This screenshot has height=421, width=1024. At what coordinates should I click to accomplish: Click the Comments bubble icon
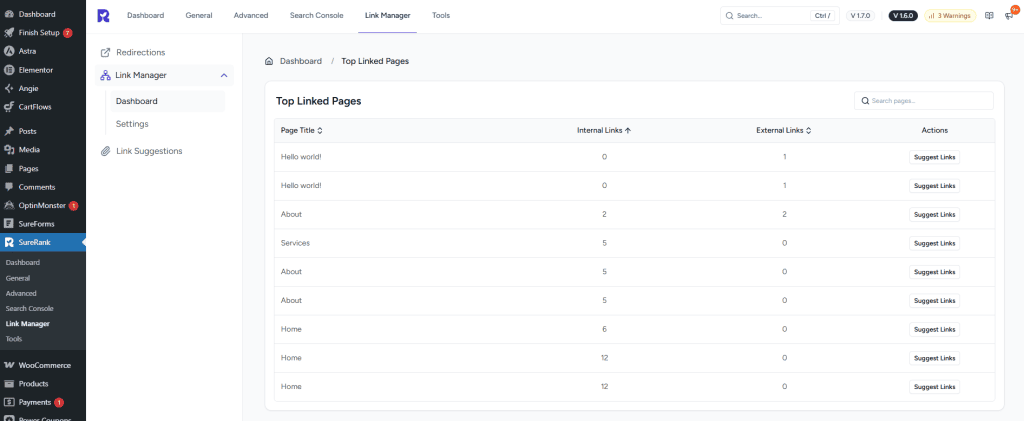point(9,187)
